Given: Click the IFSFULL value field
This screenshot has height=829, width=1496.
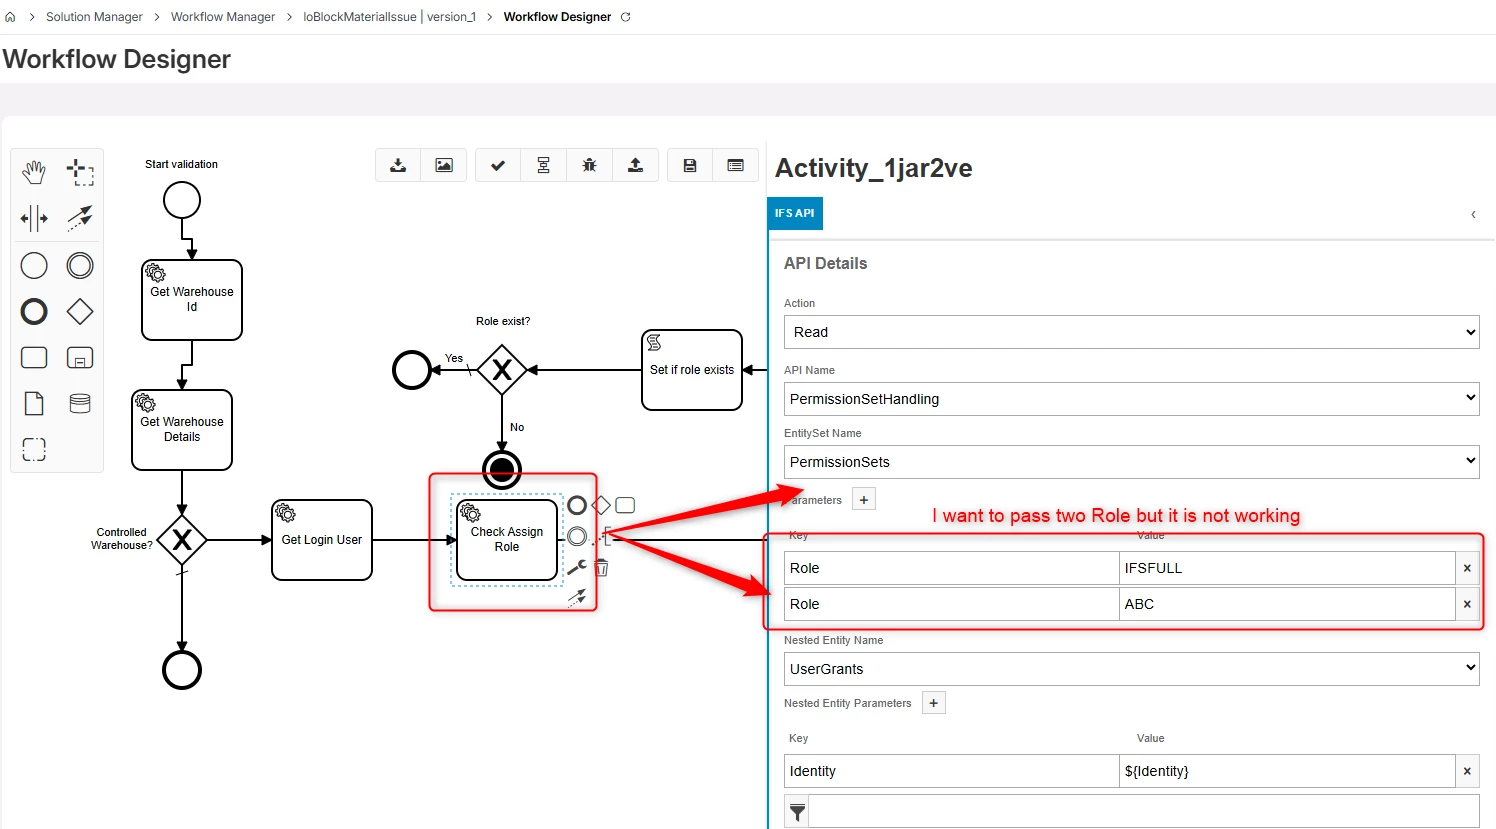Looking at the screenshot, I should click(x=1287, y=568).
